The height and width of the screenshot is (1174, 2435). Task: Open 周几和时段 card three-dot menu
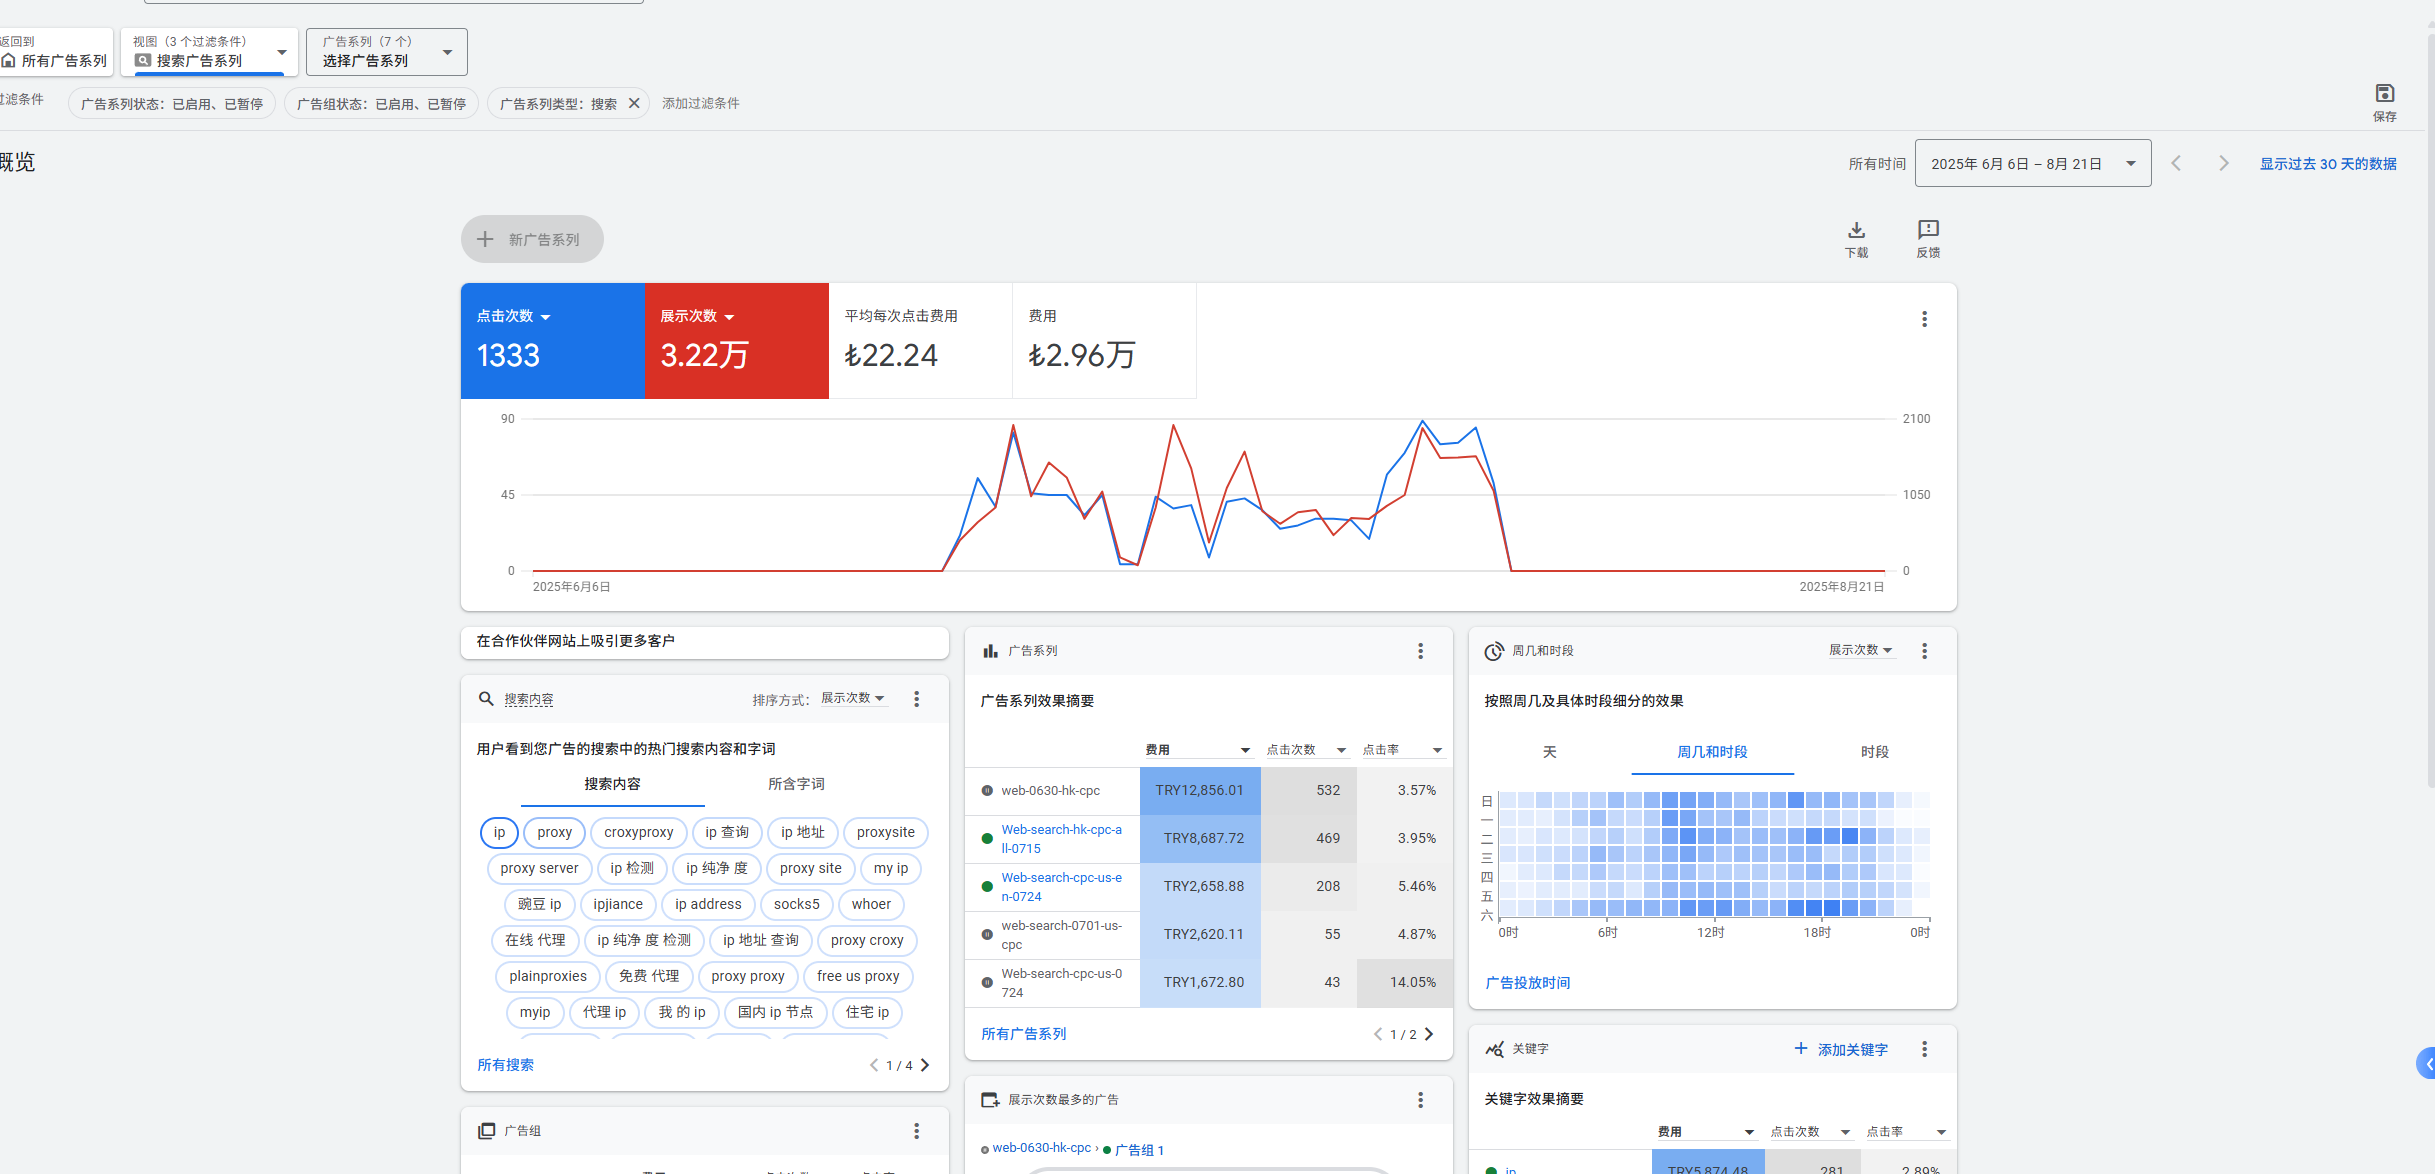pos(1924,651)
